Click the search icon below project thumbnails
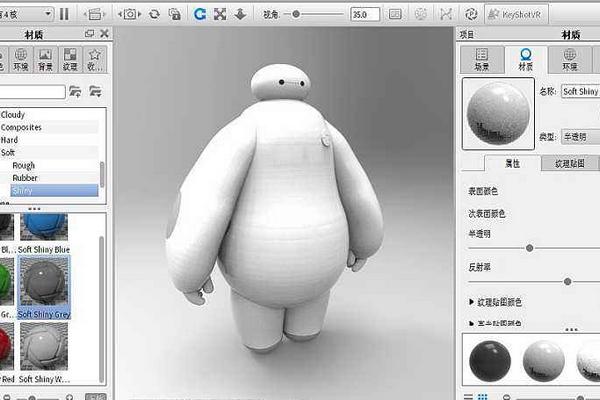This screenshot has height=400, width=600. tap(507, 397)
